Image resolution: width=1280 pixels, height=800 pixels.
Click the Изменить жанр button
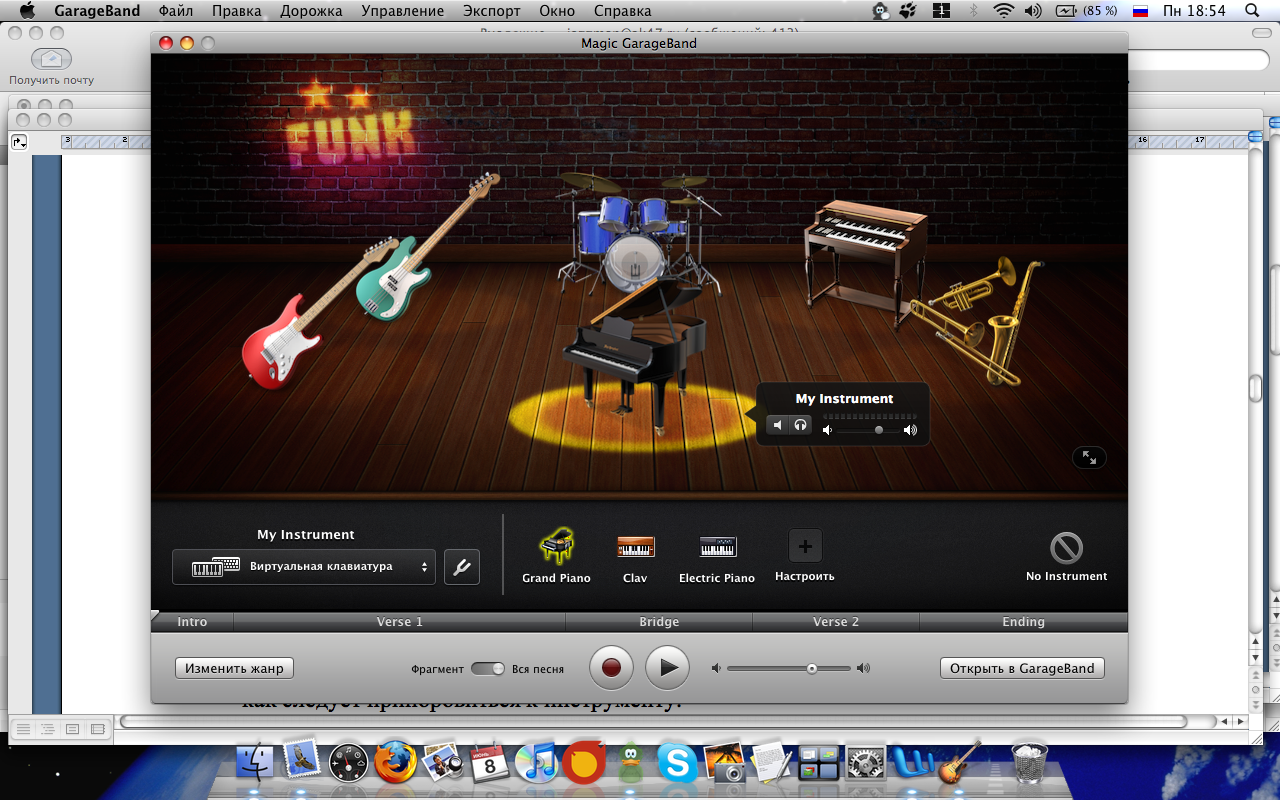(x=234, y=668)
